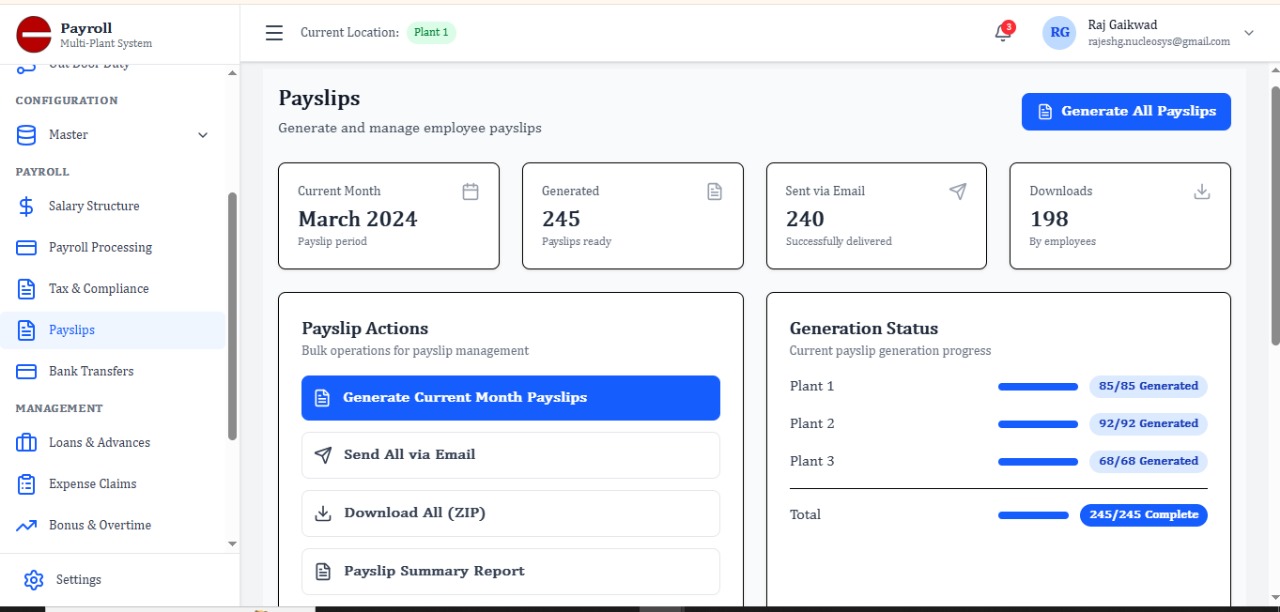Click the Plant 2 progress bar

pyautogui.click(x=1038, y=424)
